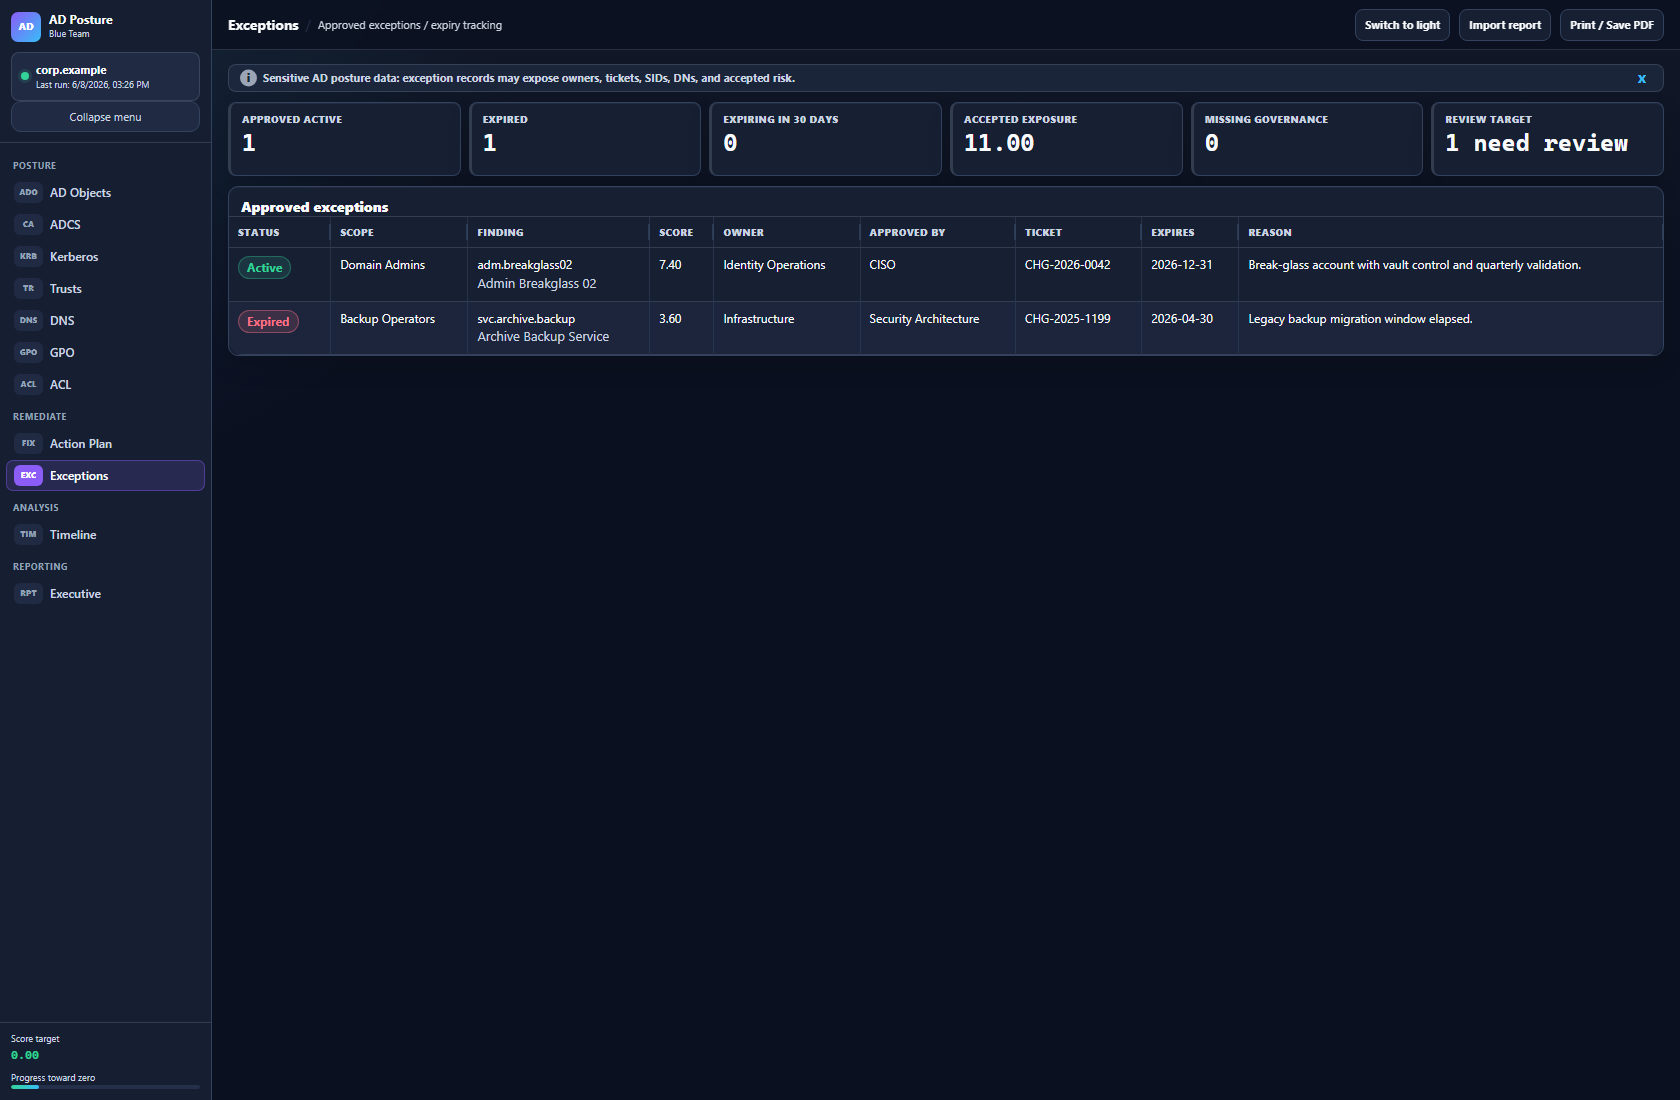Click the Expiring in 30 Days card
This screenshot has height=1100, width=1680.
pos(825,139)
